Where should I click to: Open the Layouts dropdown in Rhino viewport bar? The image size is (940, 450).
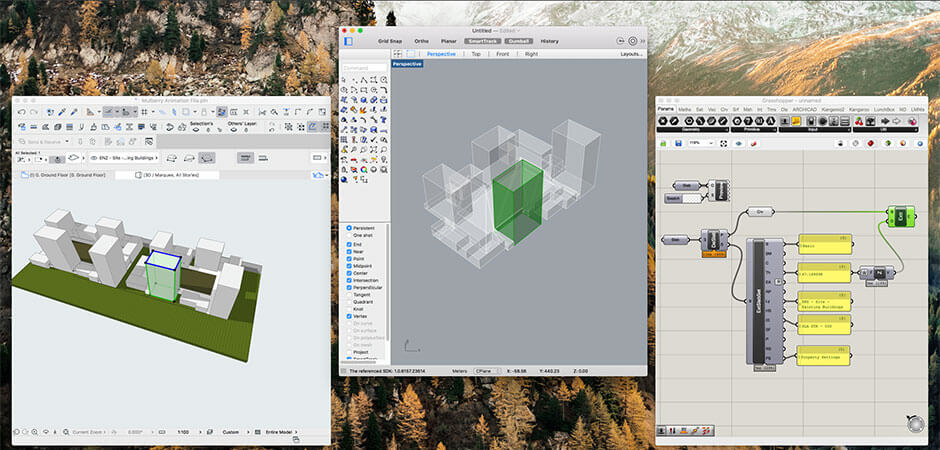pyautogui.click(x=631, y=54)
